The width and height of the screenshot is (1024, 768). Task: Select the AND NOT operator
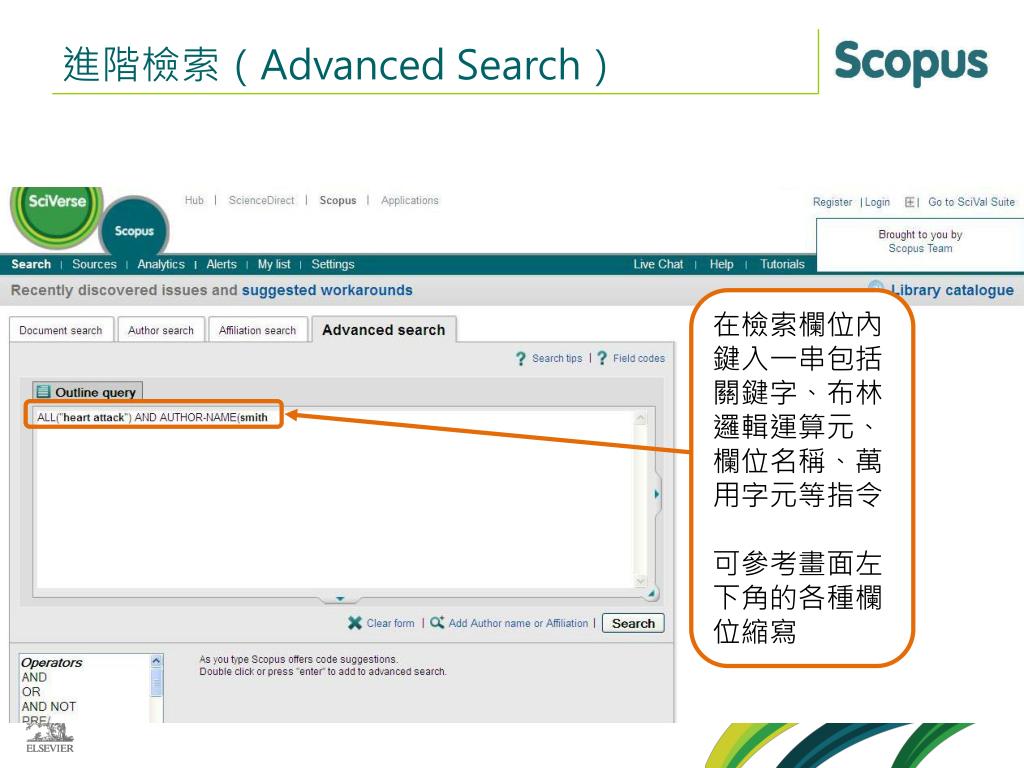click(48, 707)
